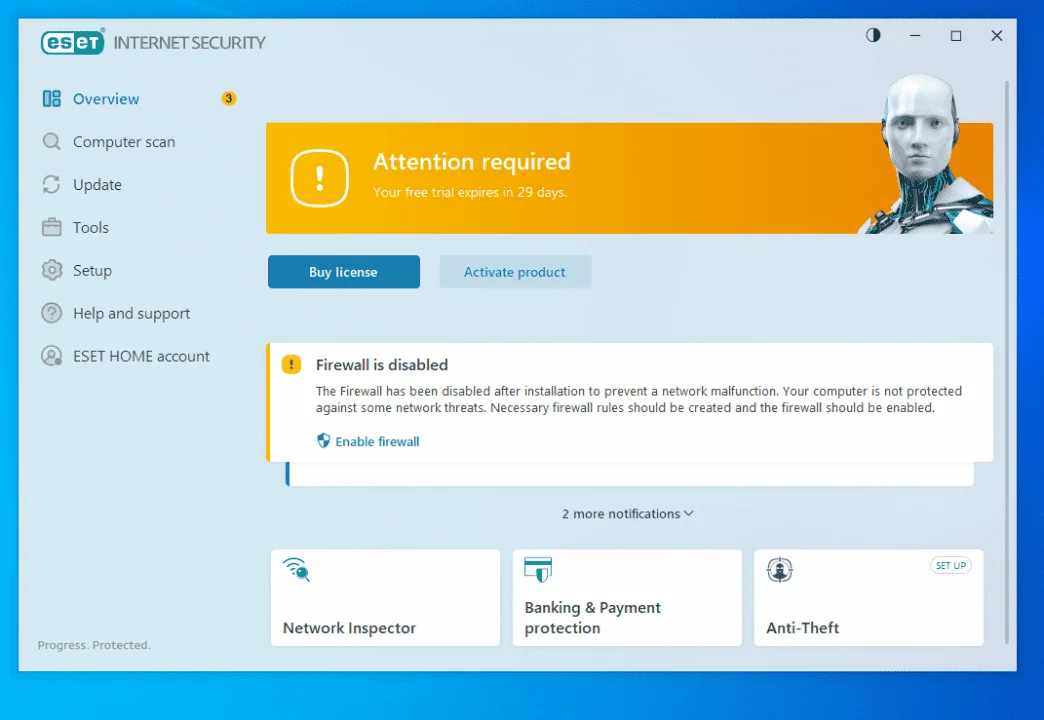
Task: Click the notification badge showing 3
Action: click(x=228, y=99)
